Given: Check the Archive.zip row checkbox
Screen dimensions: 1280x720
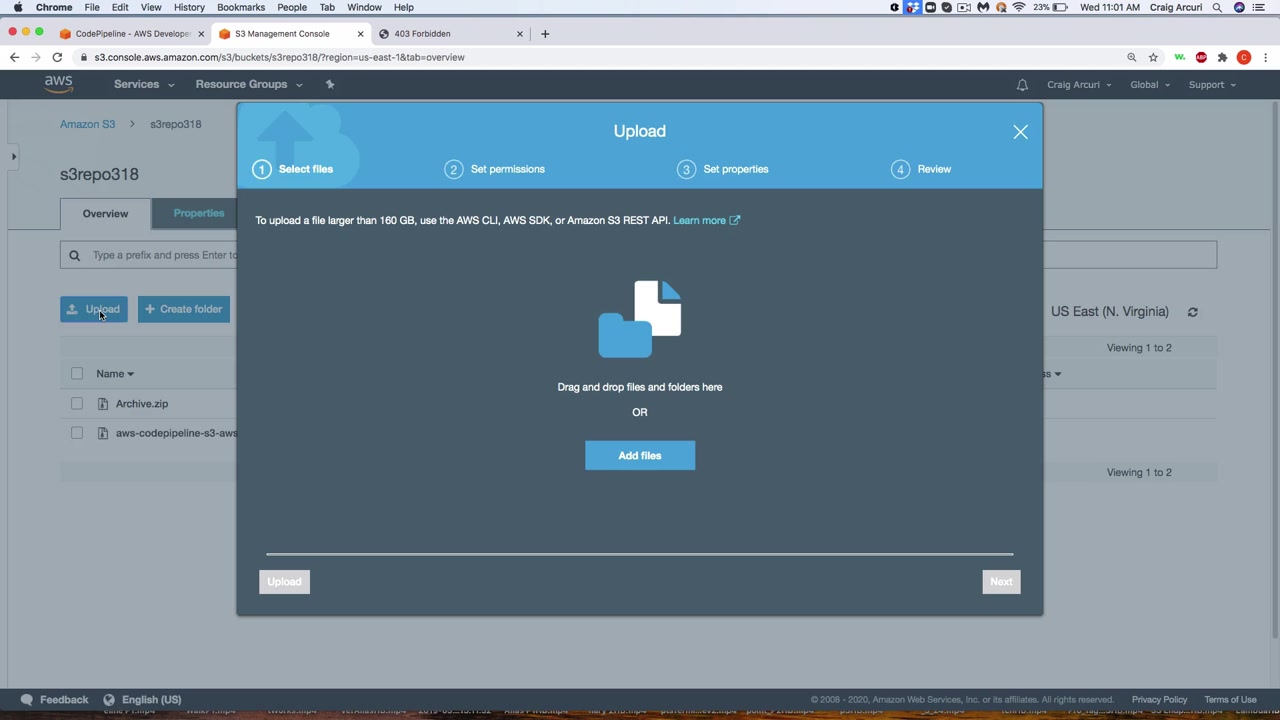Looking at the screenshot, I should pos(77,404).
